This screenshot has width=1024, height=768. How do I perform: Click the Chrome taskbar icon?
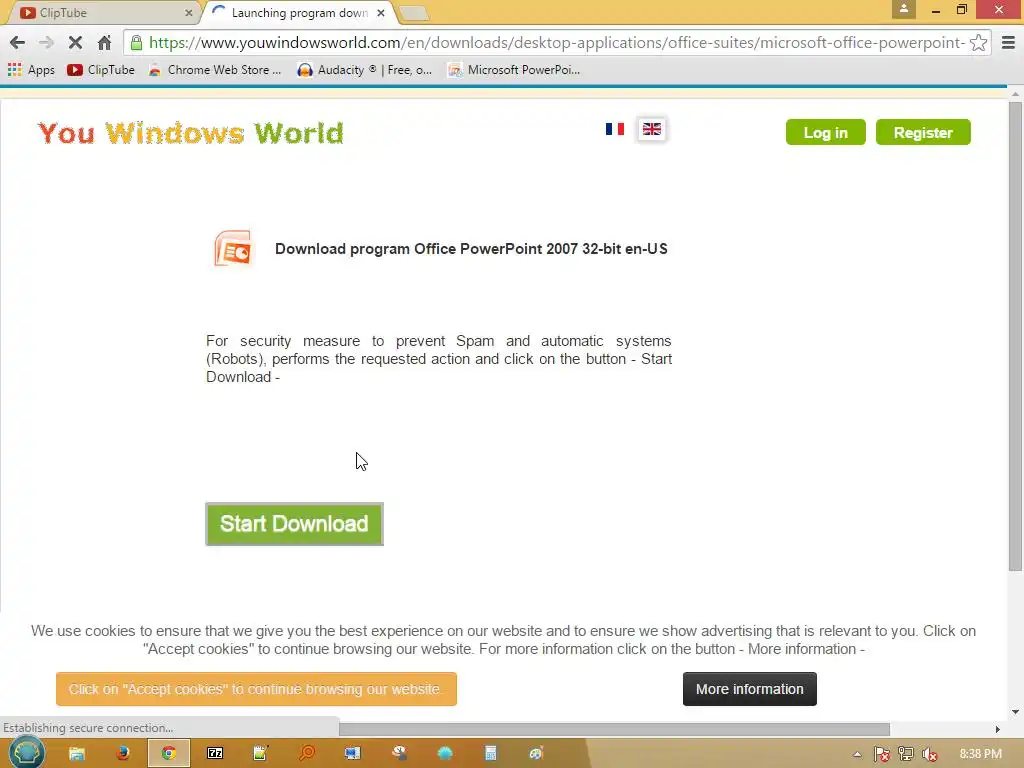pos(168,754)
